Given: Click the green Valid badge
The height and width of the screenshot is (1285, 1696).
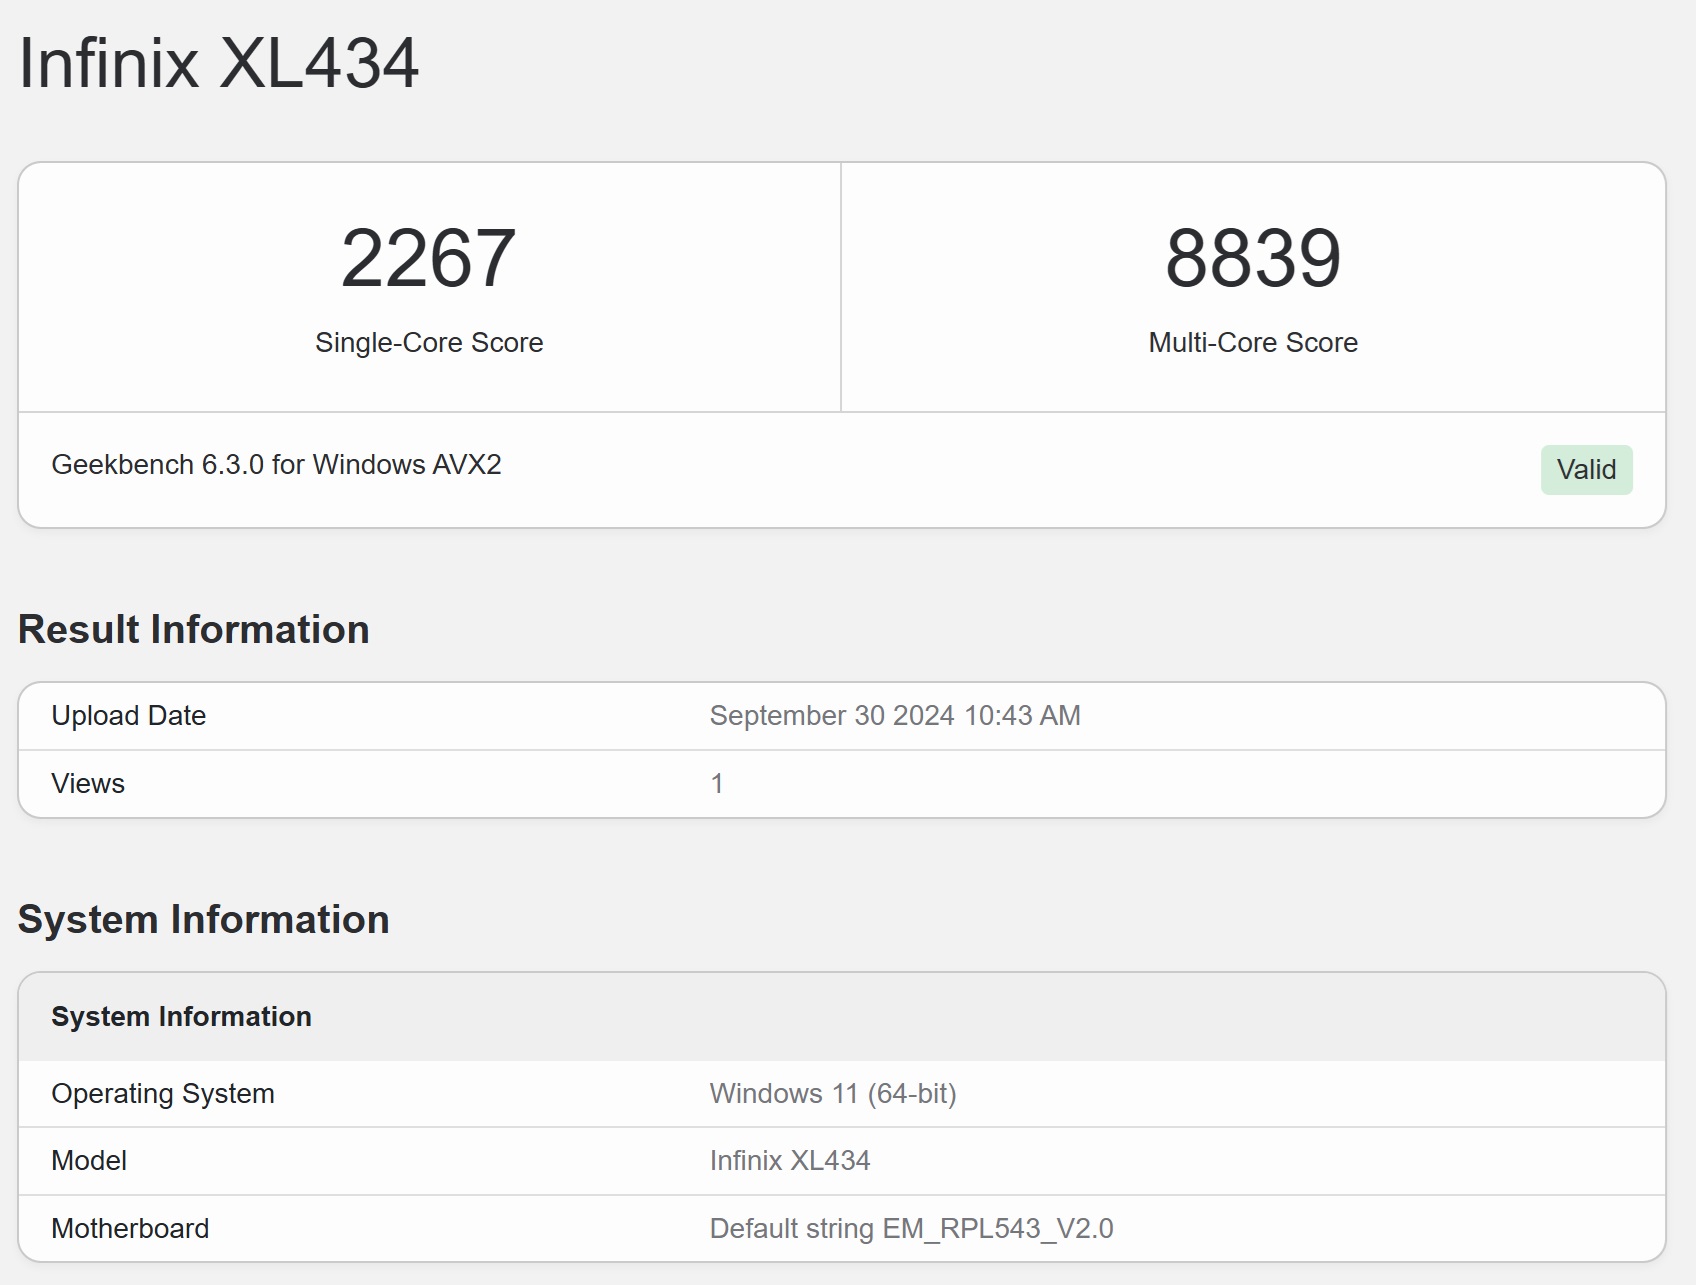Looking at the screenshot, I should (1586, 470).
